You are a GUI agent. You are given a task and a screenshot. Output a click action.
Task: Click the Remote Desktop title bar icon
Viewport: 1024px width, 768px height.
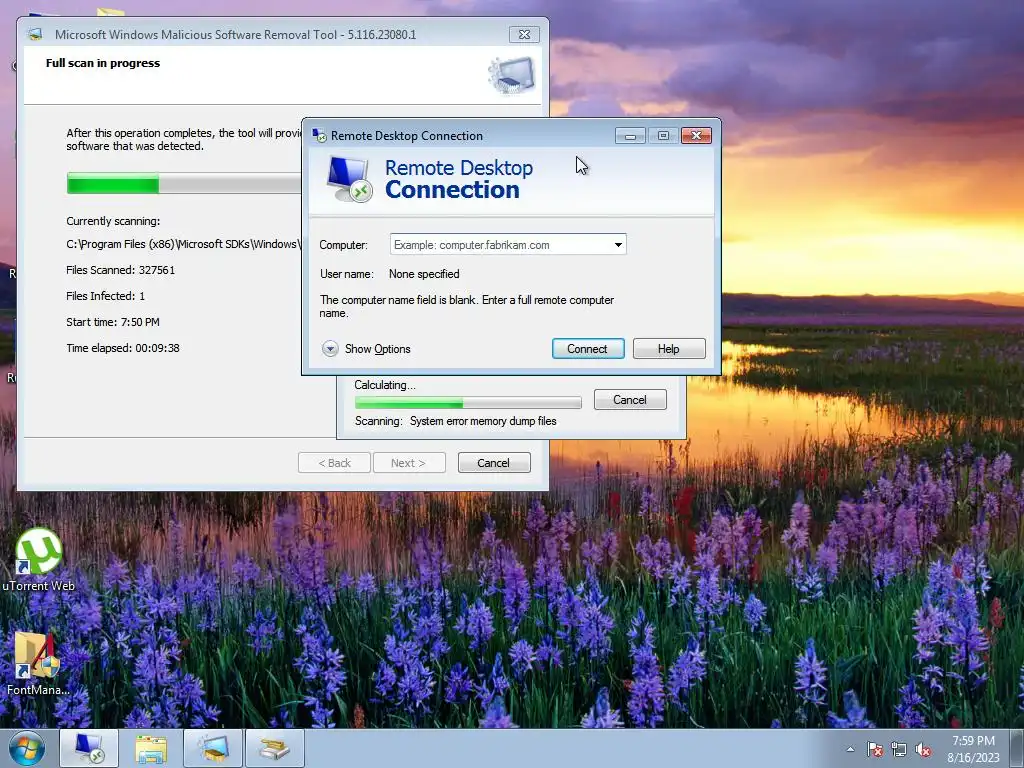pos(319,136)
